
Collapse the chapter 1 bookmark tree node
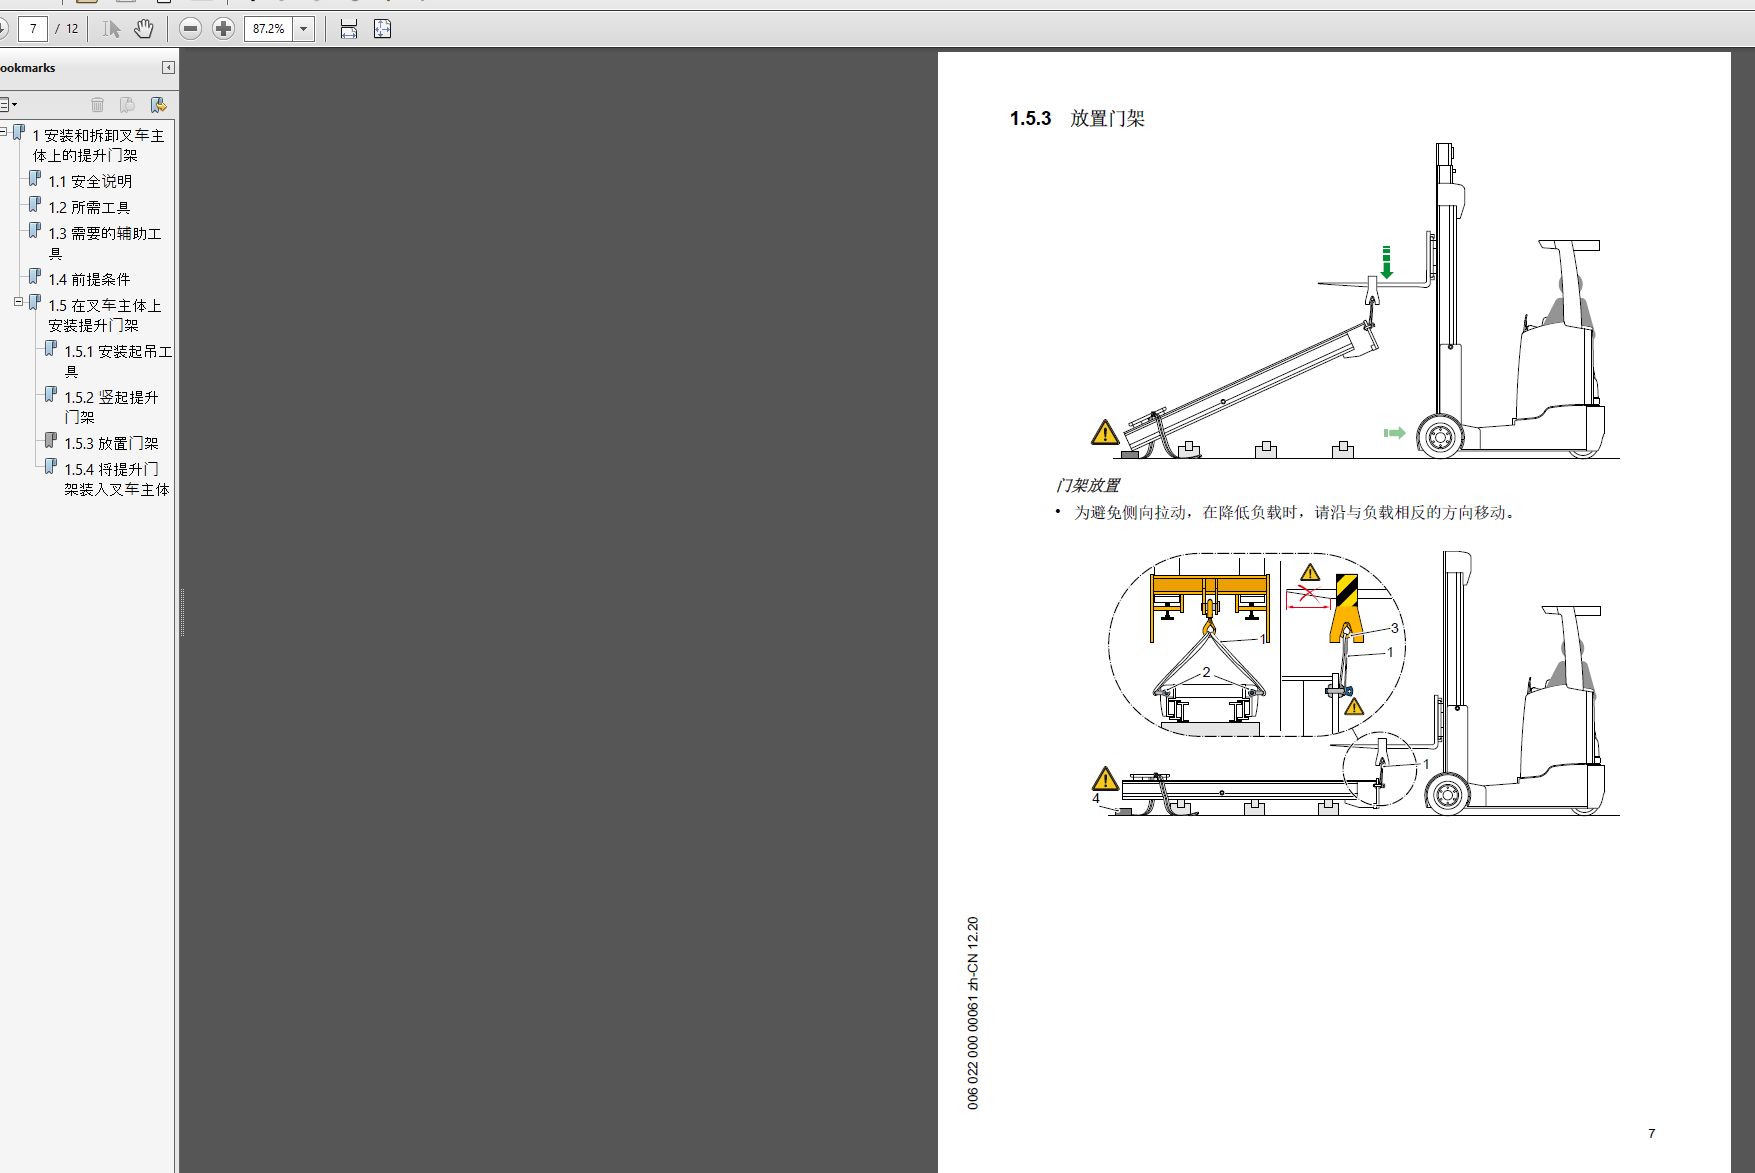click(x=3, y=131)
